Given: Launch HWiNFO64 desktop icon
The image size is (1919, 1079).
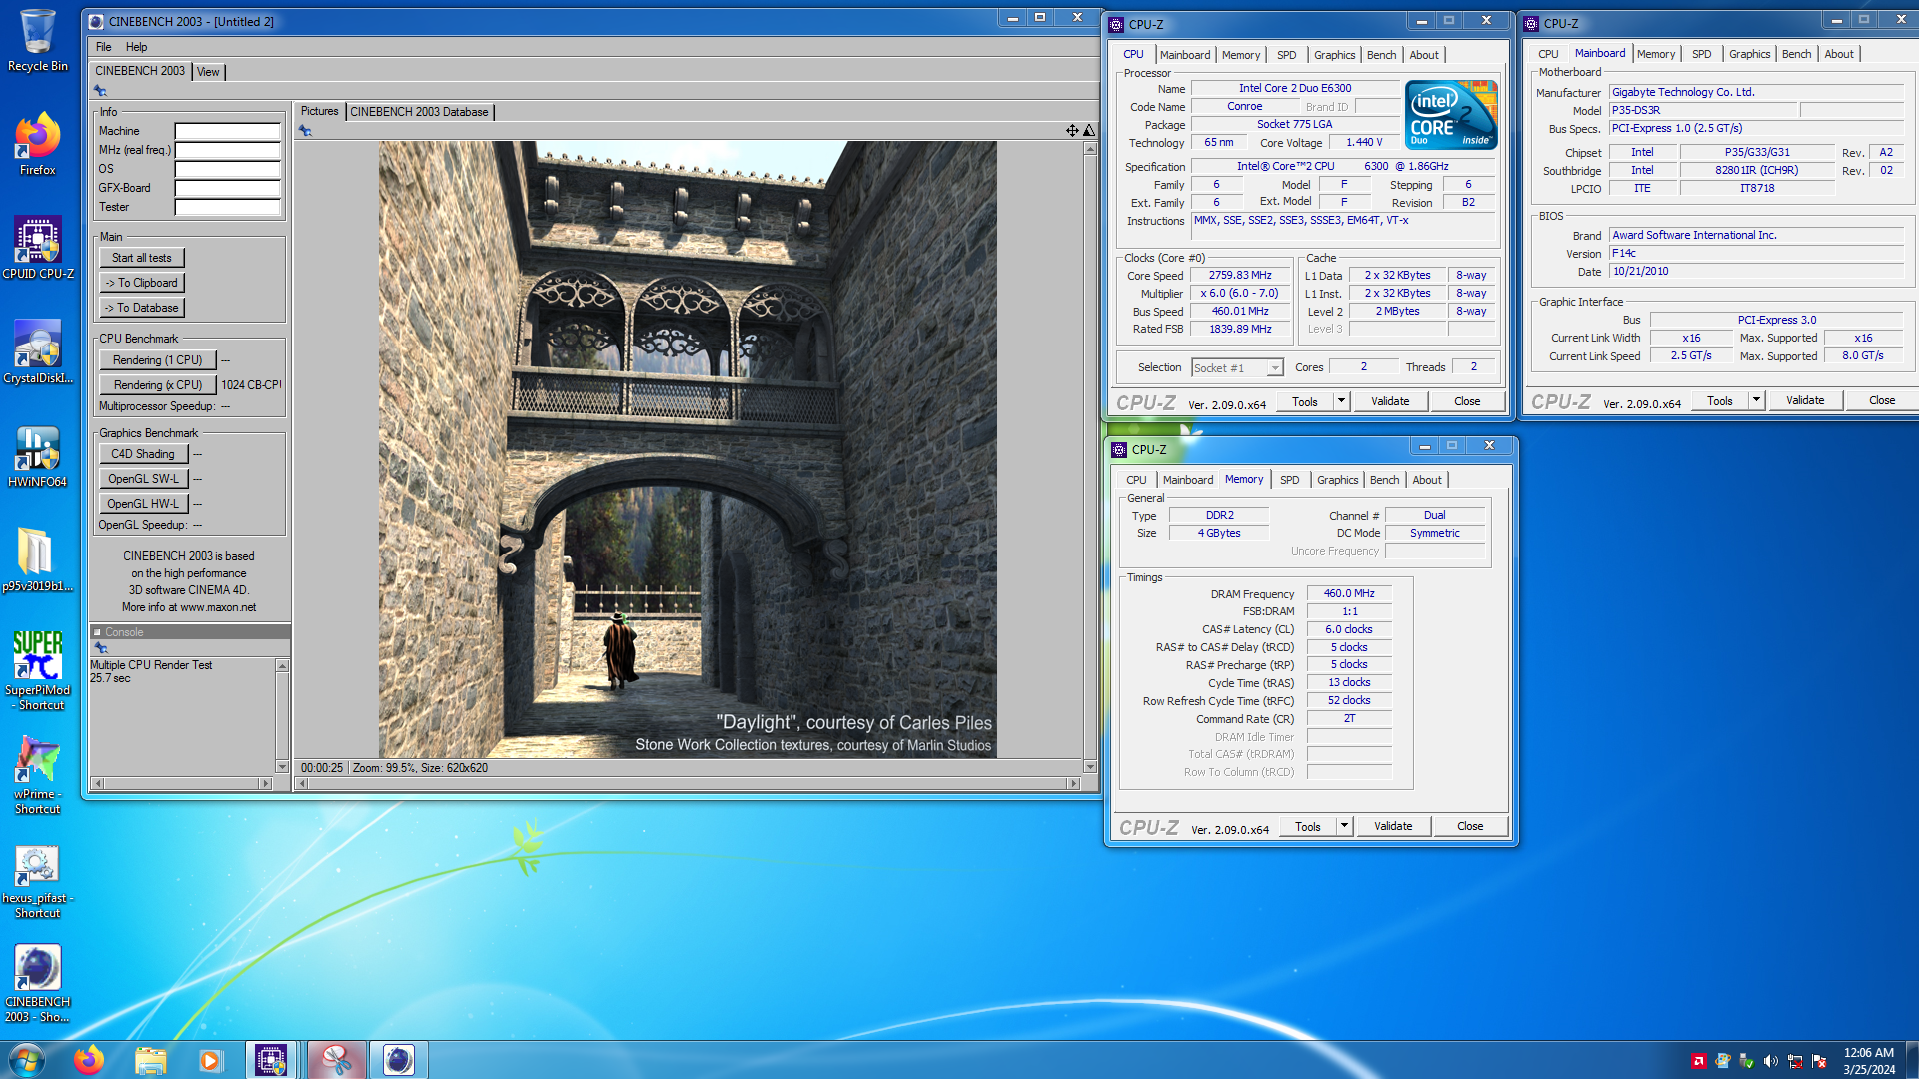Looking at the screenshot, I should pos(38,456).
